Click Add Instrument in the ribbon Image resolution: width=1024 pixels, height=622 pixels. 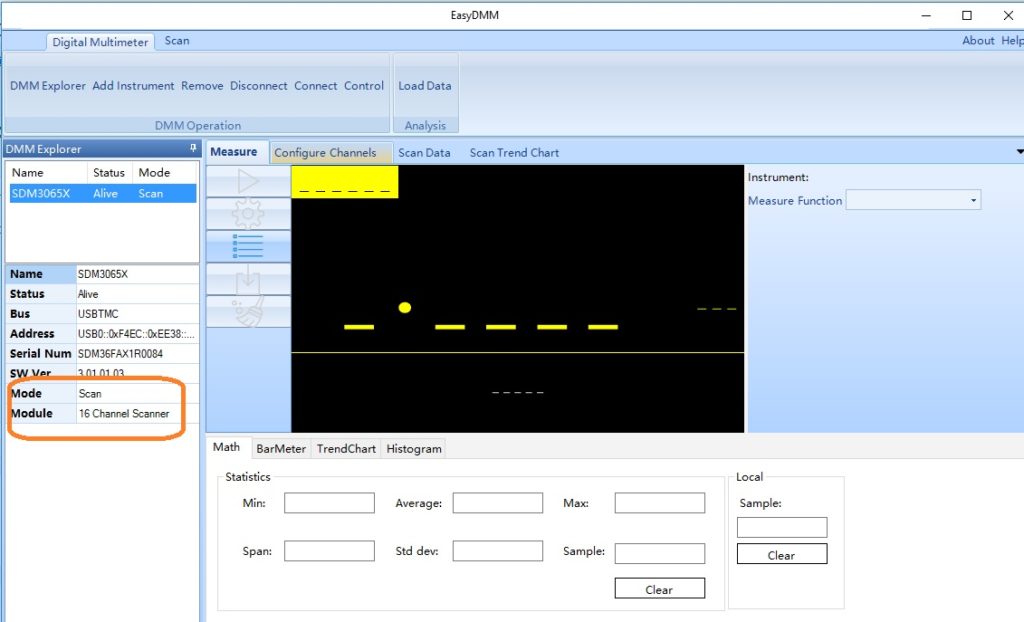(133, 86)
